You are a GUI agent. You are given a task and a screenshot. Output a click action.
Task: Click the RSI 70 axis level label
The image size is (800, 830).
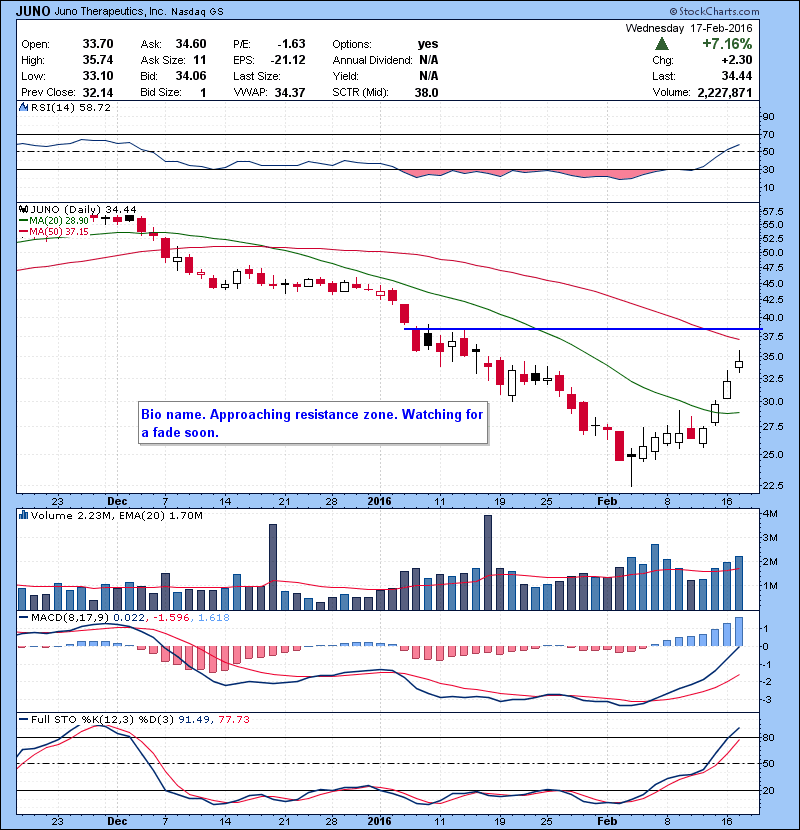[x=768, y=134]
